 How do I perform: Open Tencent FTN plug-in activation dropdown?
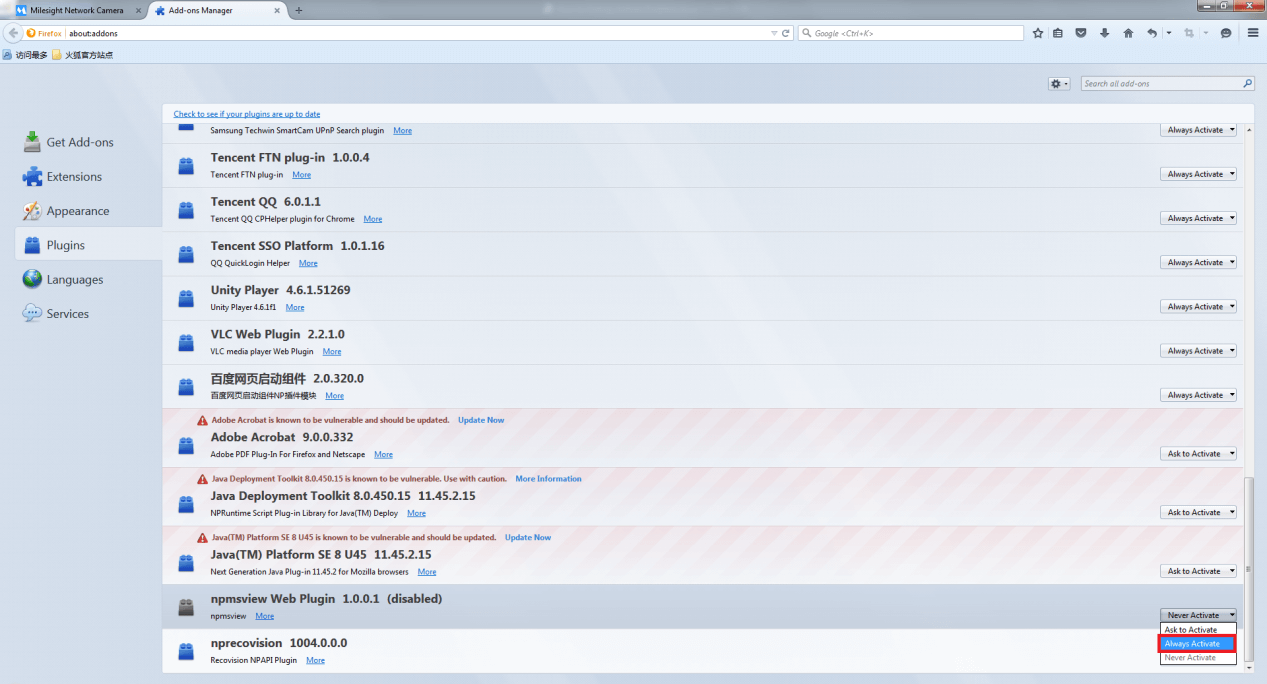[x=1199, y=174]
